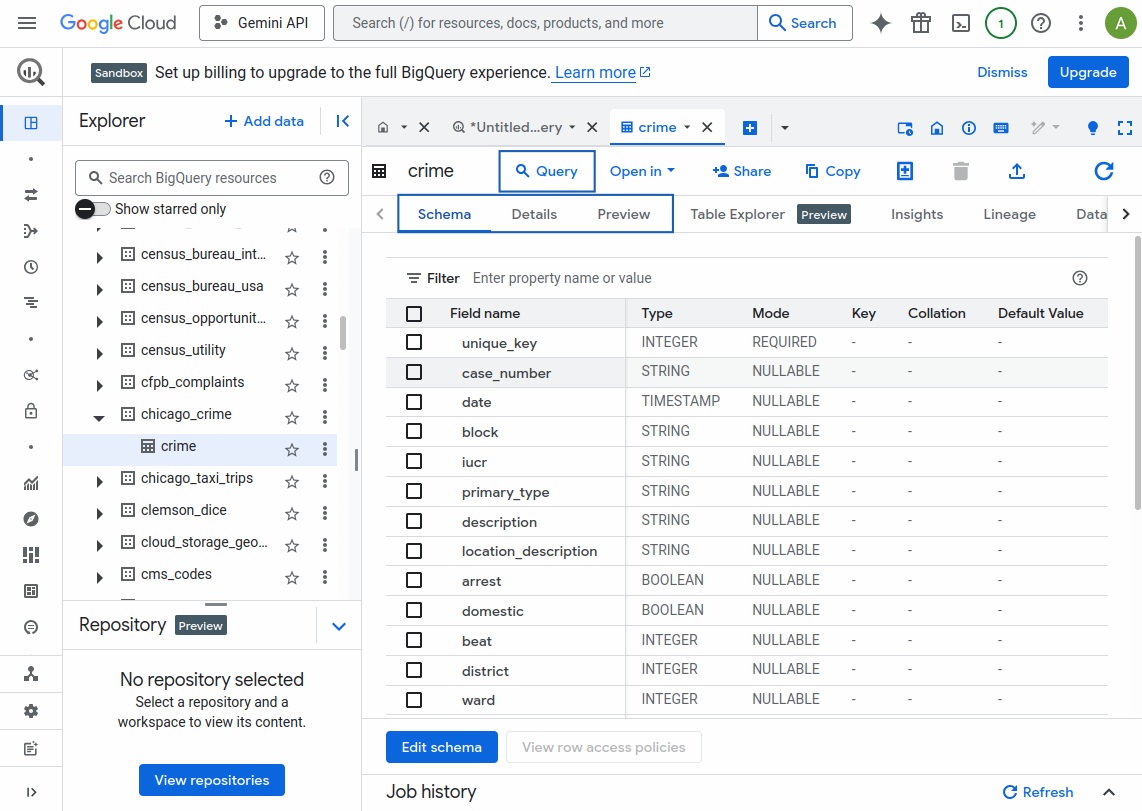Screen dimensions: 1142x811
Task: Expand the chicago_taxi_trips dataset
Action: click(x=99, y=481)
